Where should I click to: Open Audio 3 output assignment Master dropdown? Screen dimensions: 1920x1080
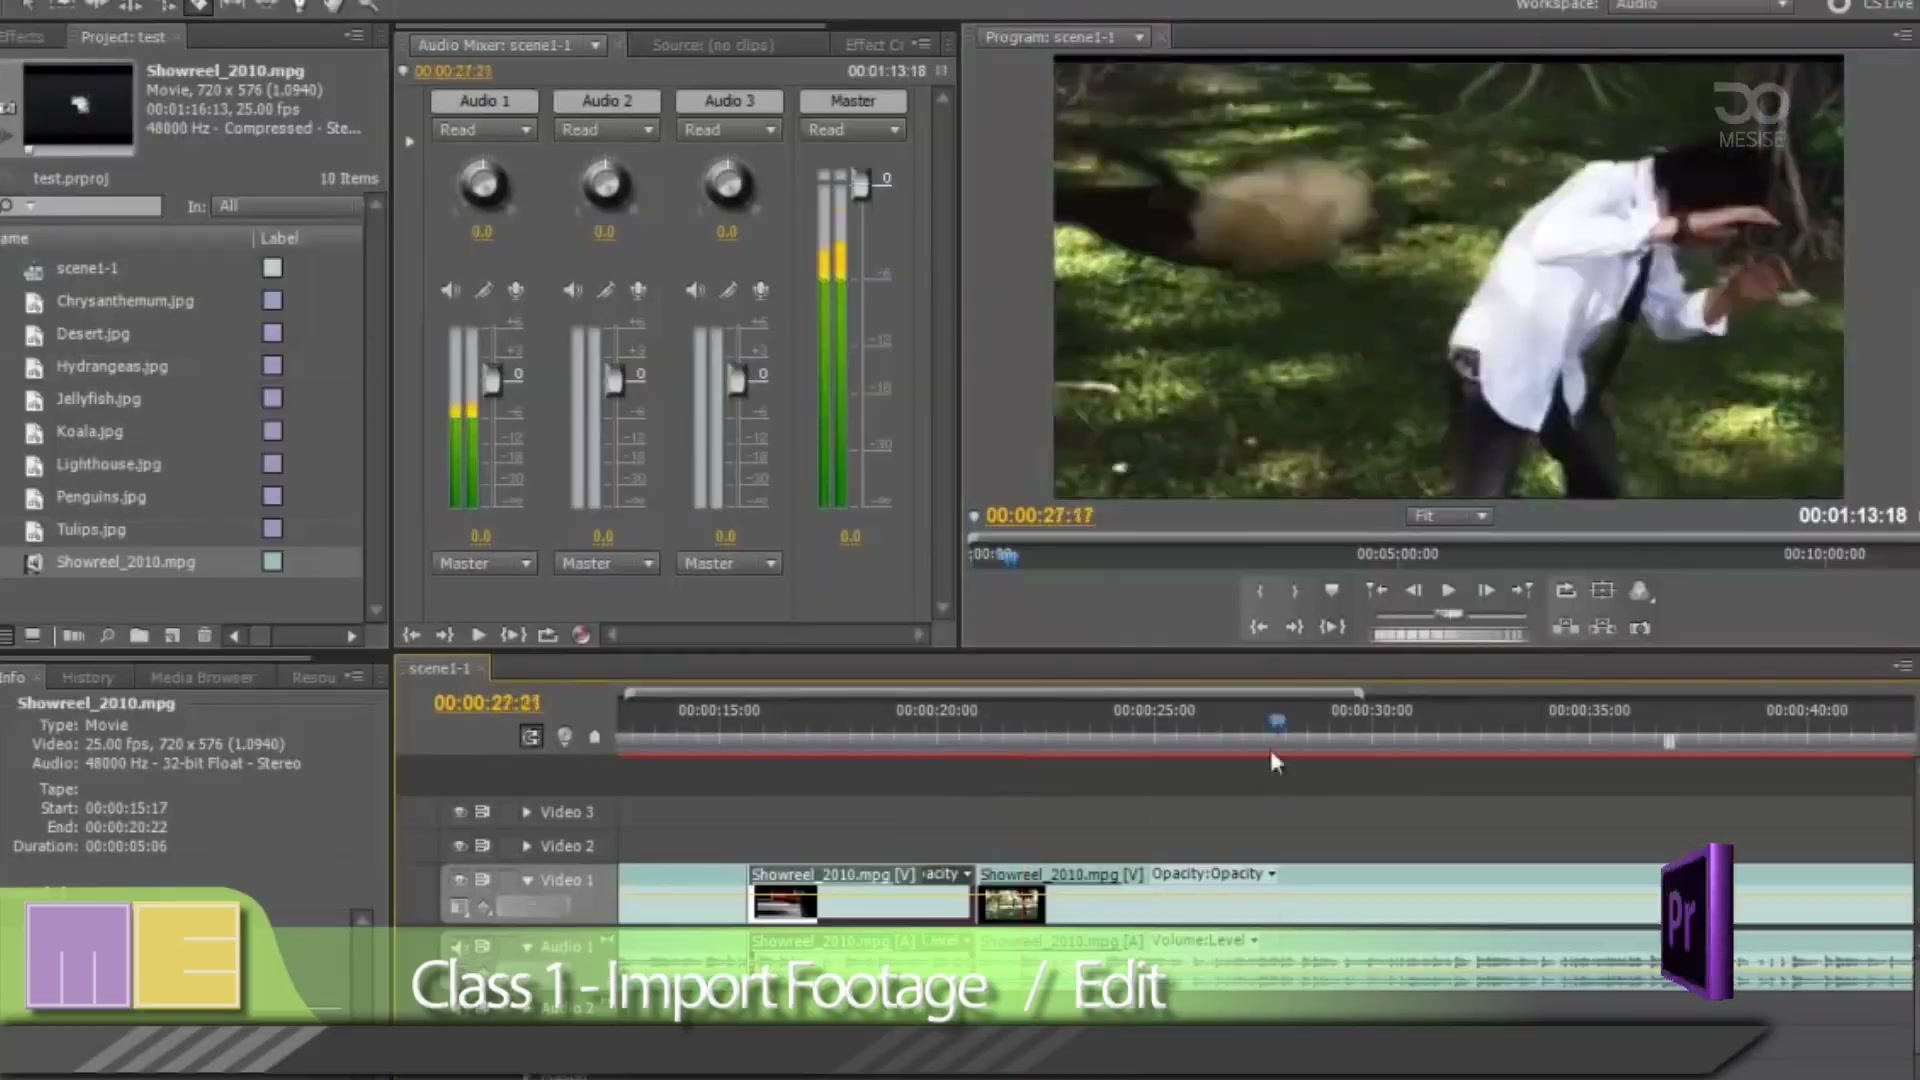[729, 564]
